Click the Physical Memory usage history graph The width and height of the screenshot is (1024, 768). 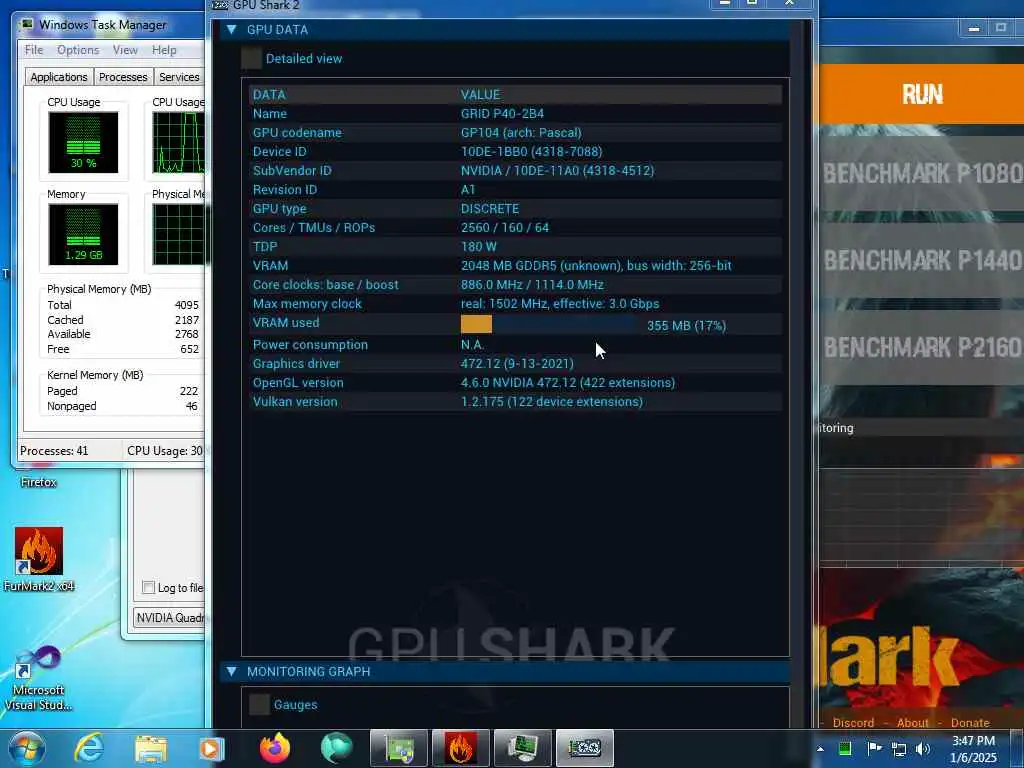(178, 234)
